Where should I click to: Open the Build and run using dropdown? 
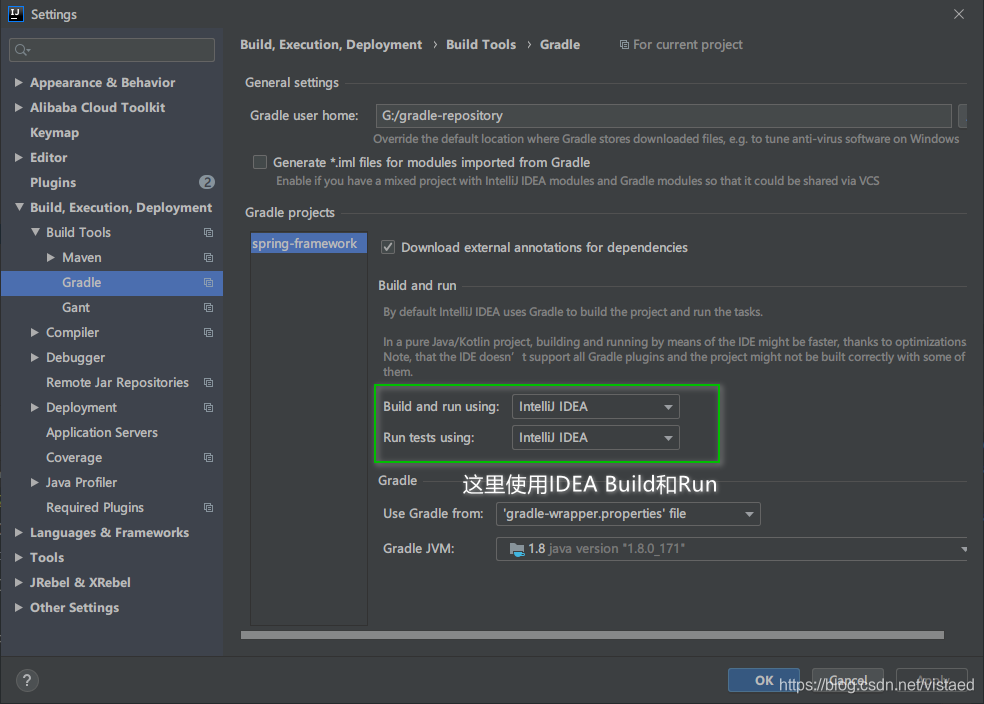coord(596,407)
